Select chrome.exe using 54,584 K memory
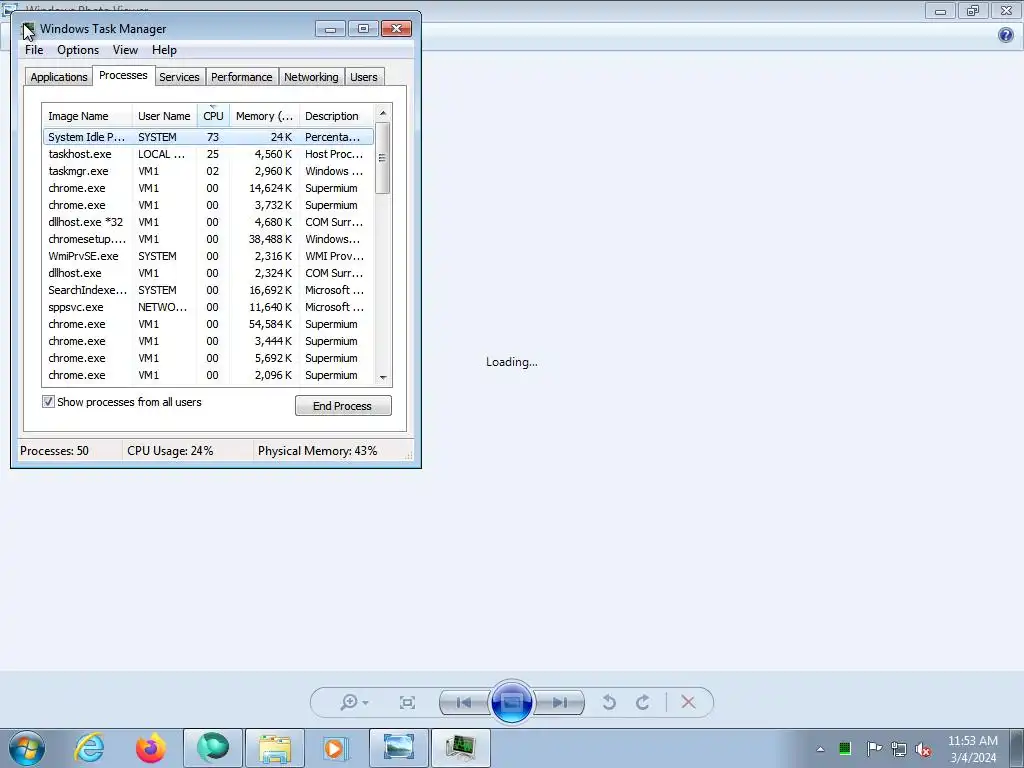The image size is (1024, 768). point(208,324)
